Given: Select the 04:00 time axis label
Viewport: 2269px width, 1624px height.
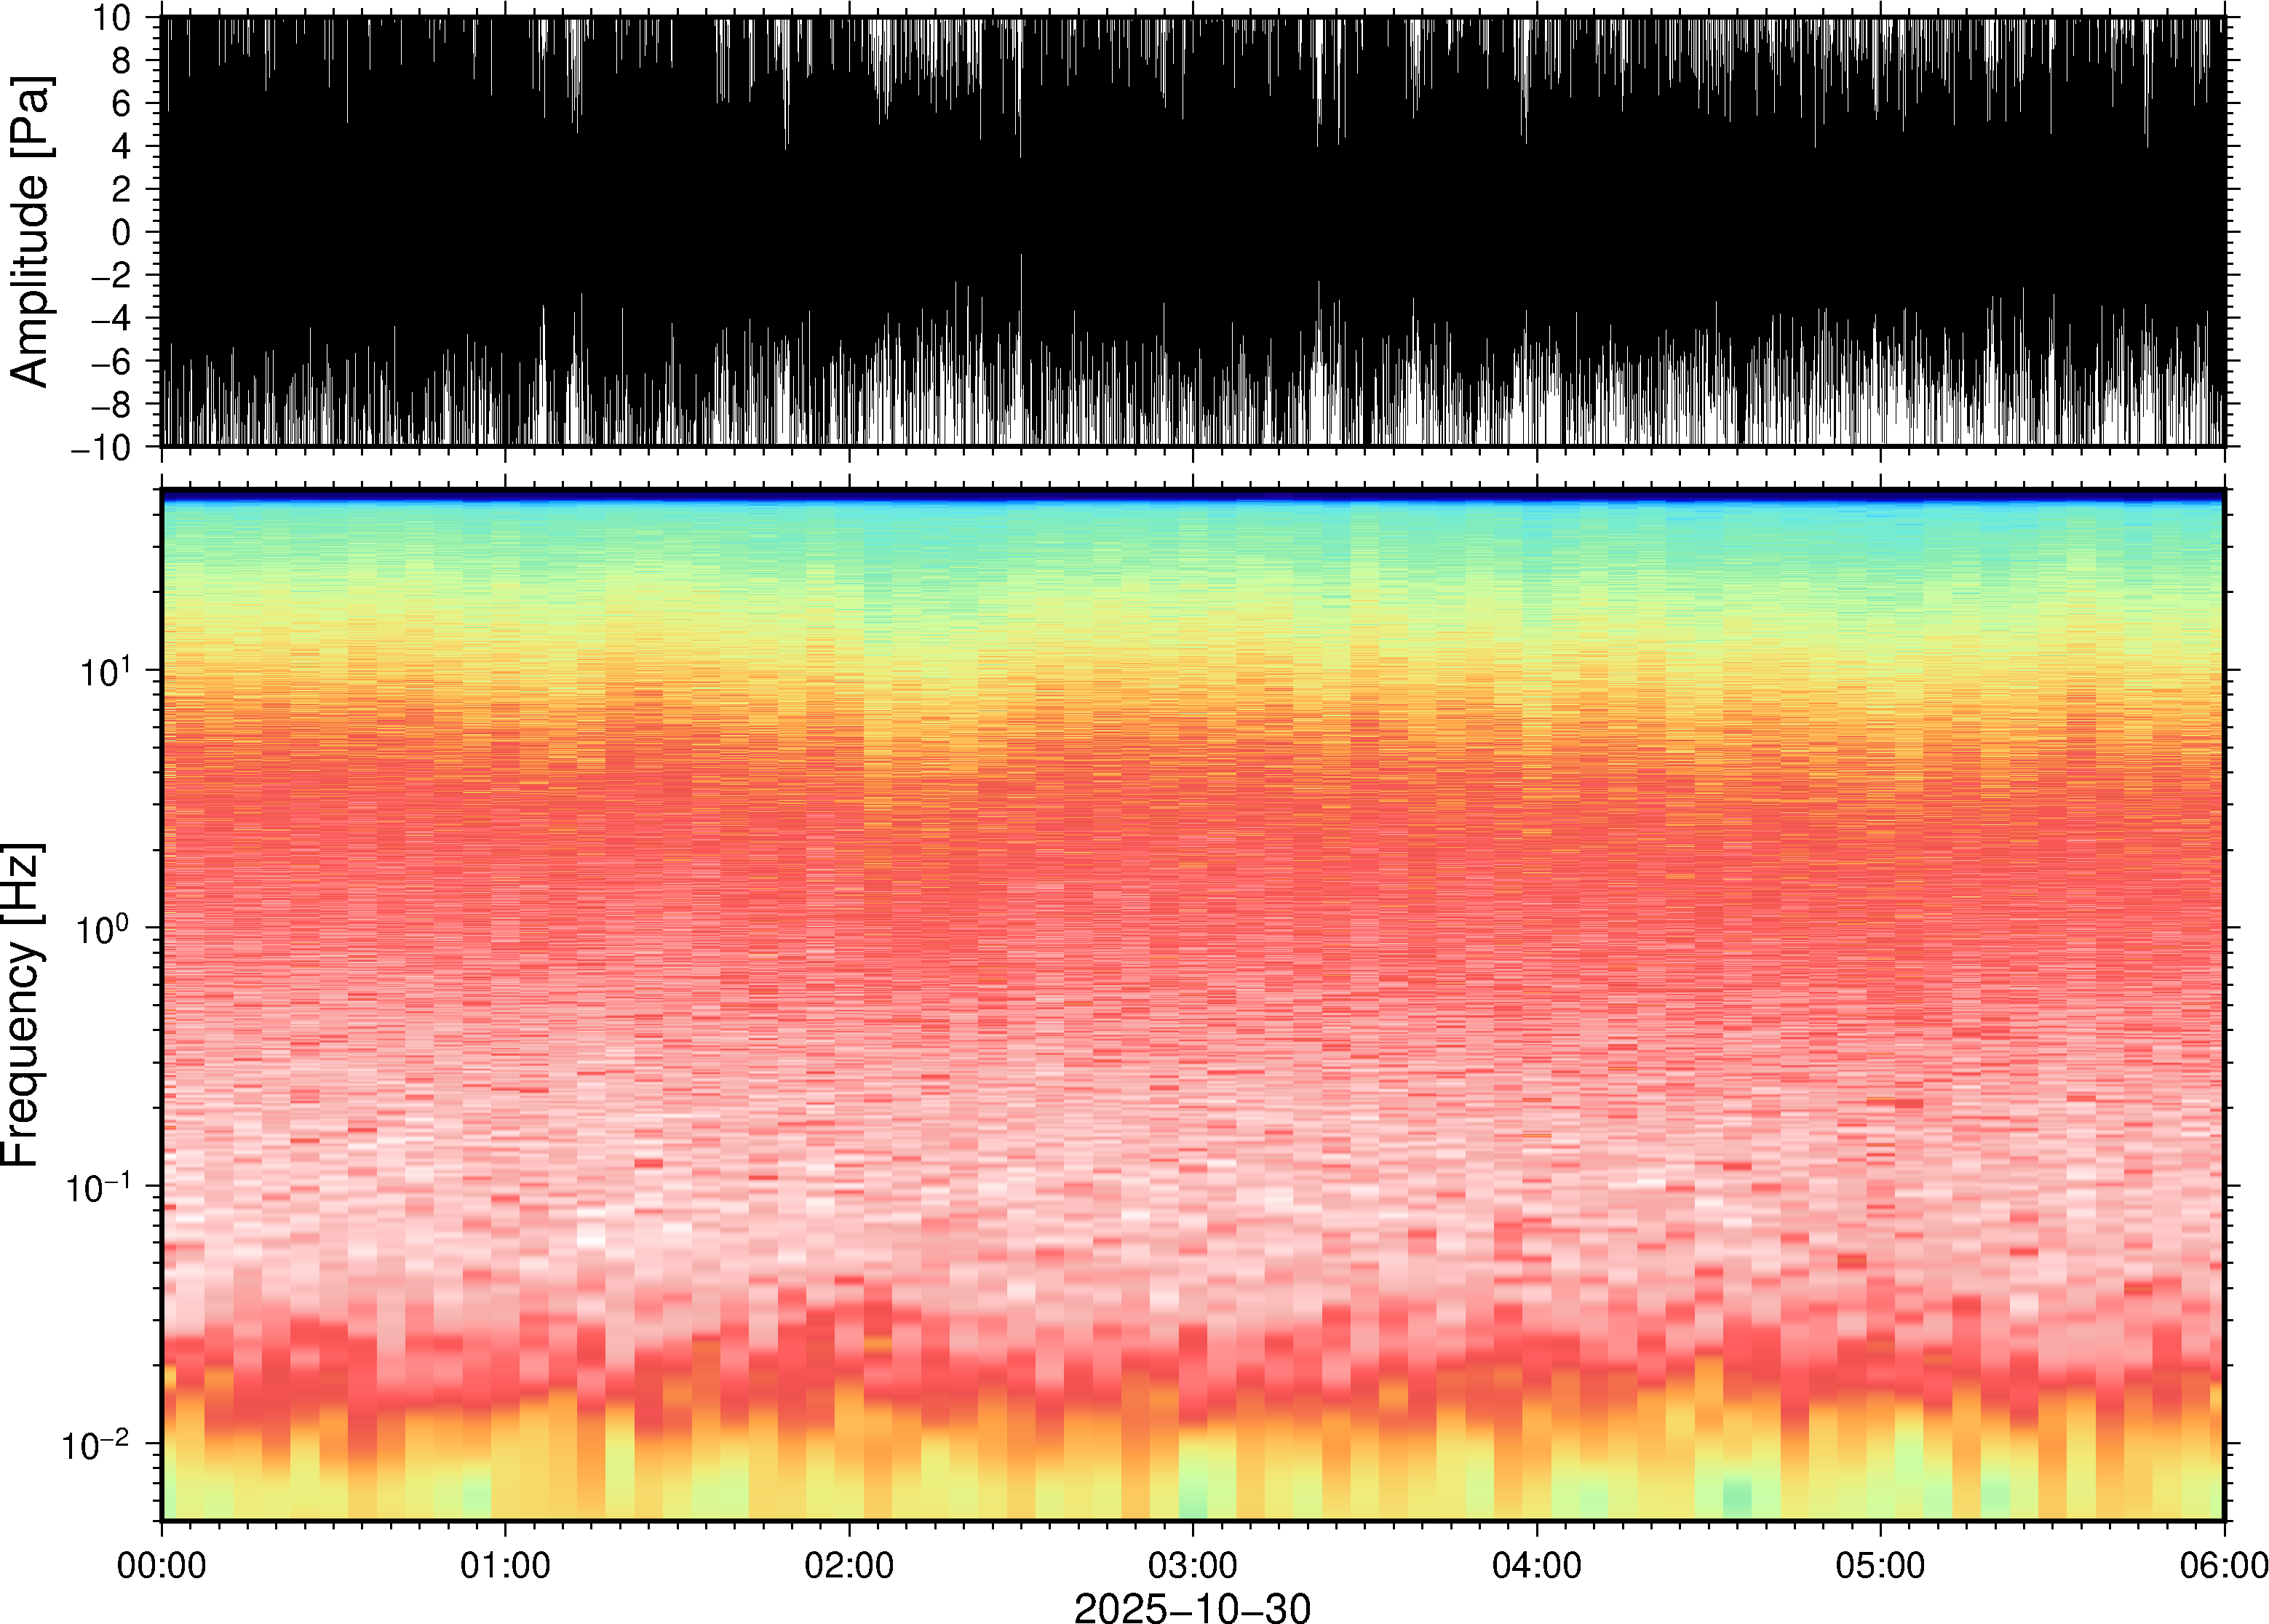Looking at the screenshot, I should tap(1536, 1565).
